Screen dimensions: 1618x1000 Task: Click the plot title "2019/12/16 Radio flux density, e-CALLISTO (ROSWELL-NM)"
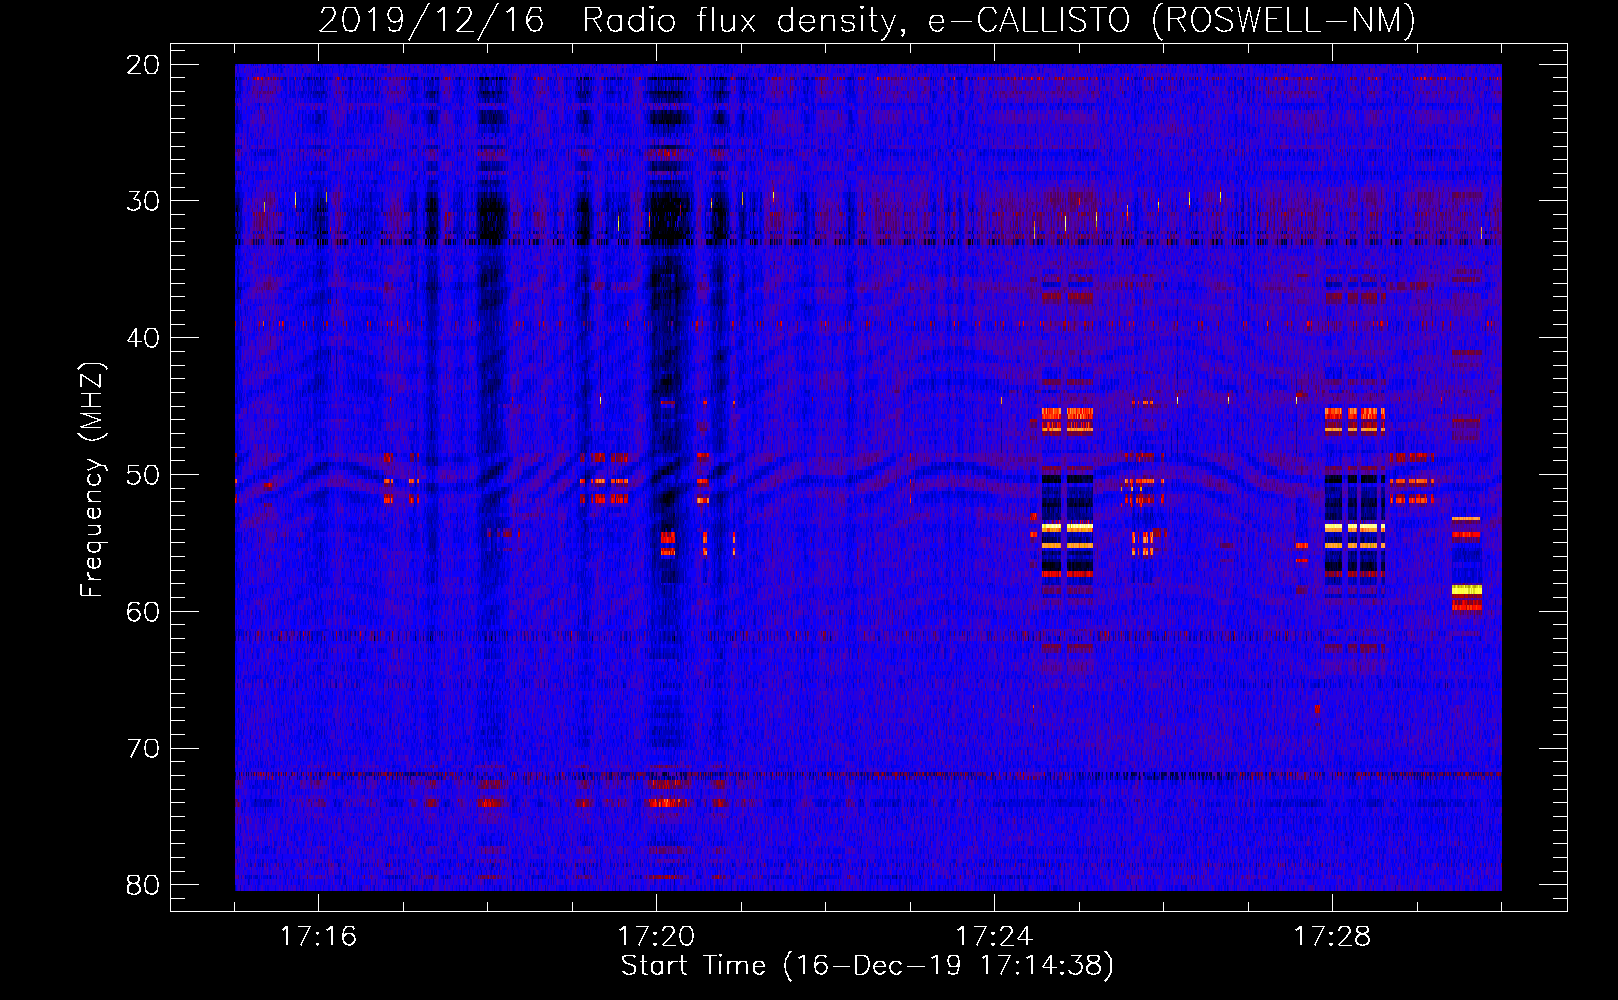tap(867, 20)
